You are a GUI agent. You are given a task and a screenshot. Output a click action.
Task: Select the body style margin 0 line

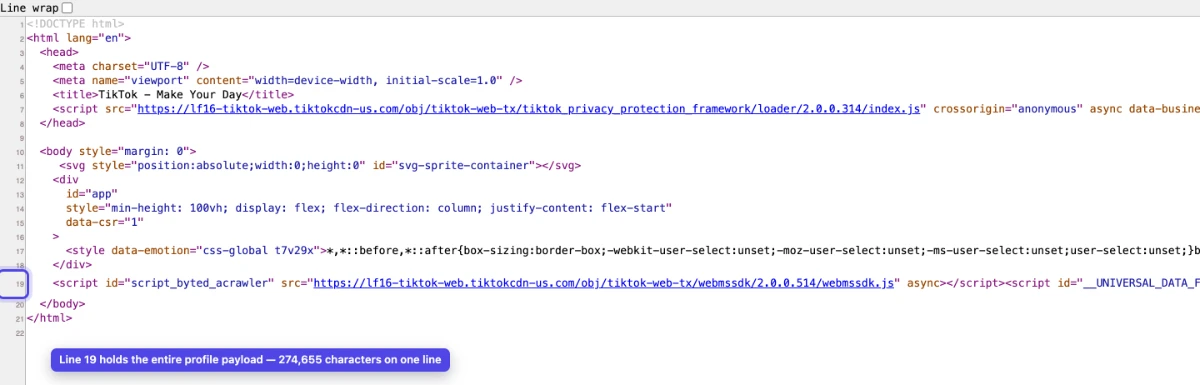click(118, 151)
